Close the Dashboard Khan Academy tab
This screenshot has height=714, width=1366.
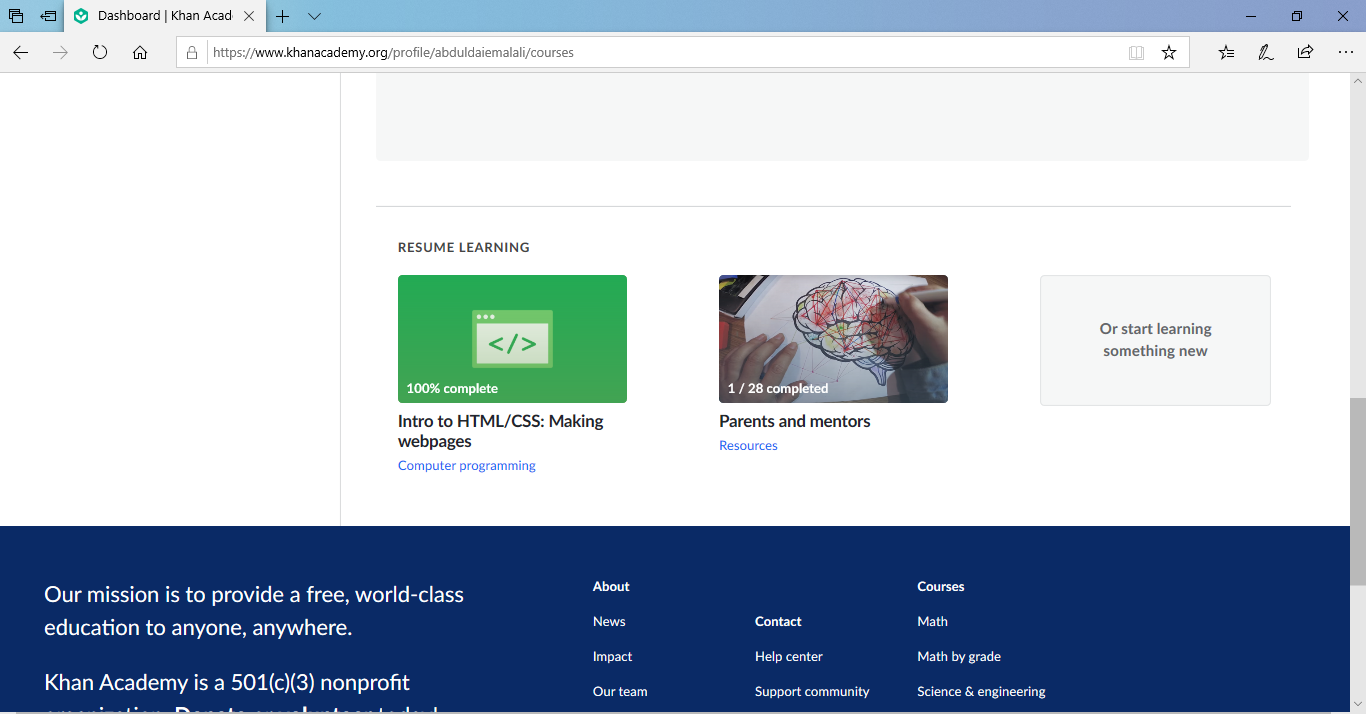(x=249, y=16)
